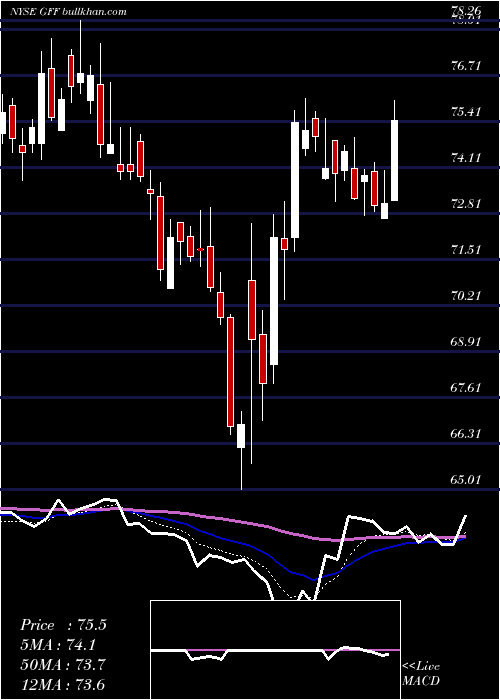Select the 72.81 price axis label

[466, 204]
